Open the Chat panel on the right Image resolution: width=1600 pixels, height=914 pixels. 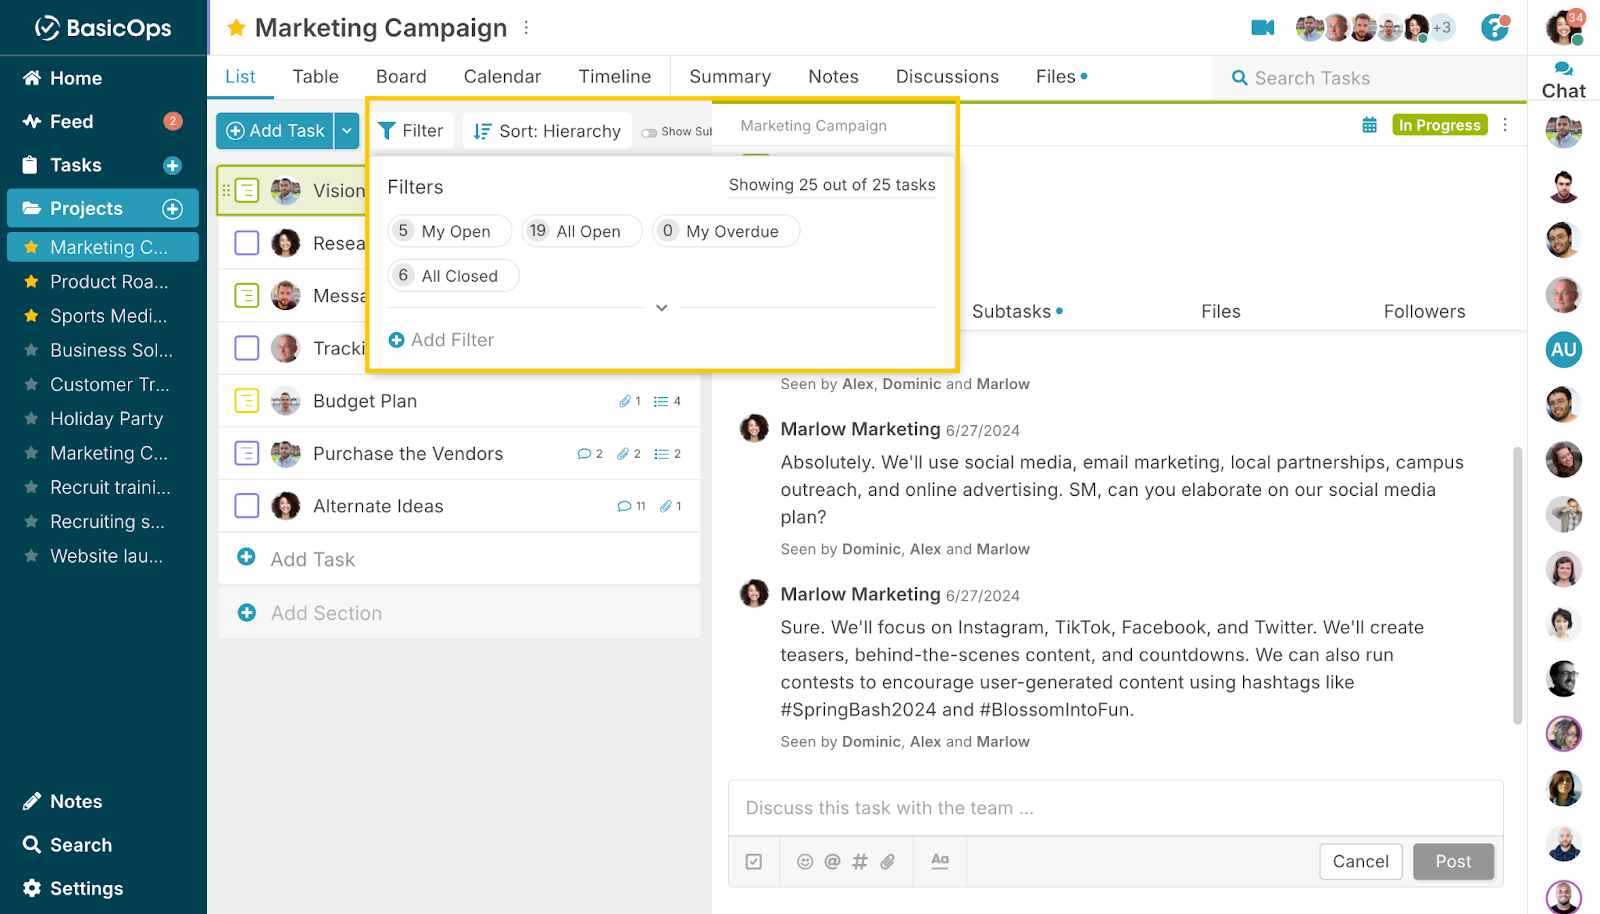(1563, 77)
